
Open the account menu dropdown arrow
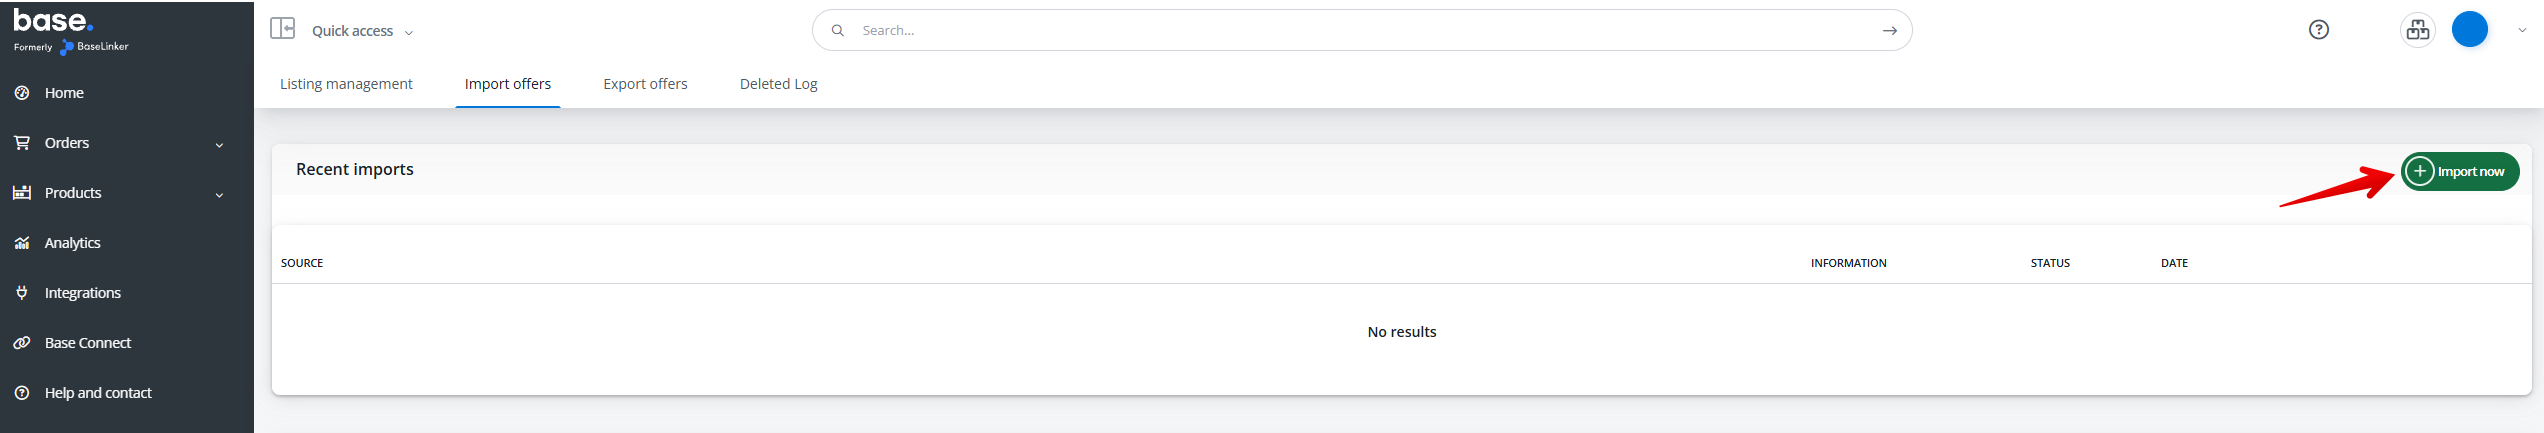[x=2521, y=30]
